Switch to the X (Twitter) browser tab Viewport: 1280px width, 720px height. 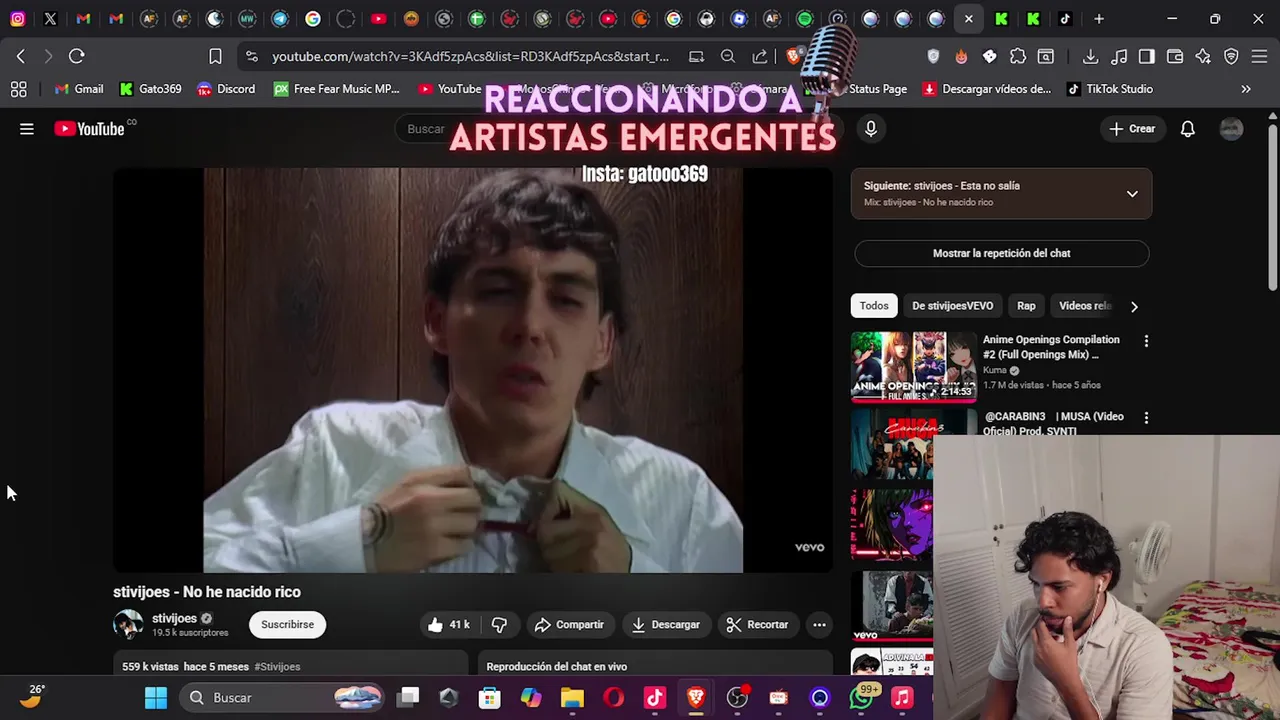click(50, 18)
